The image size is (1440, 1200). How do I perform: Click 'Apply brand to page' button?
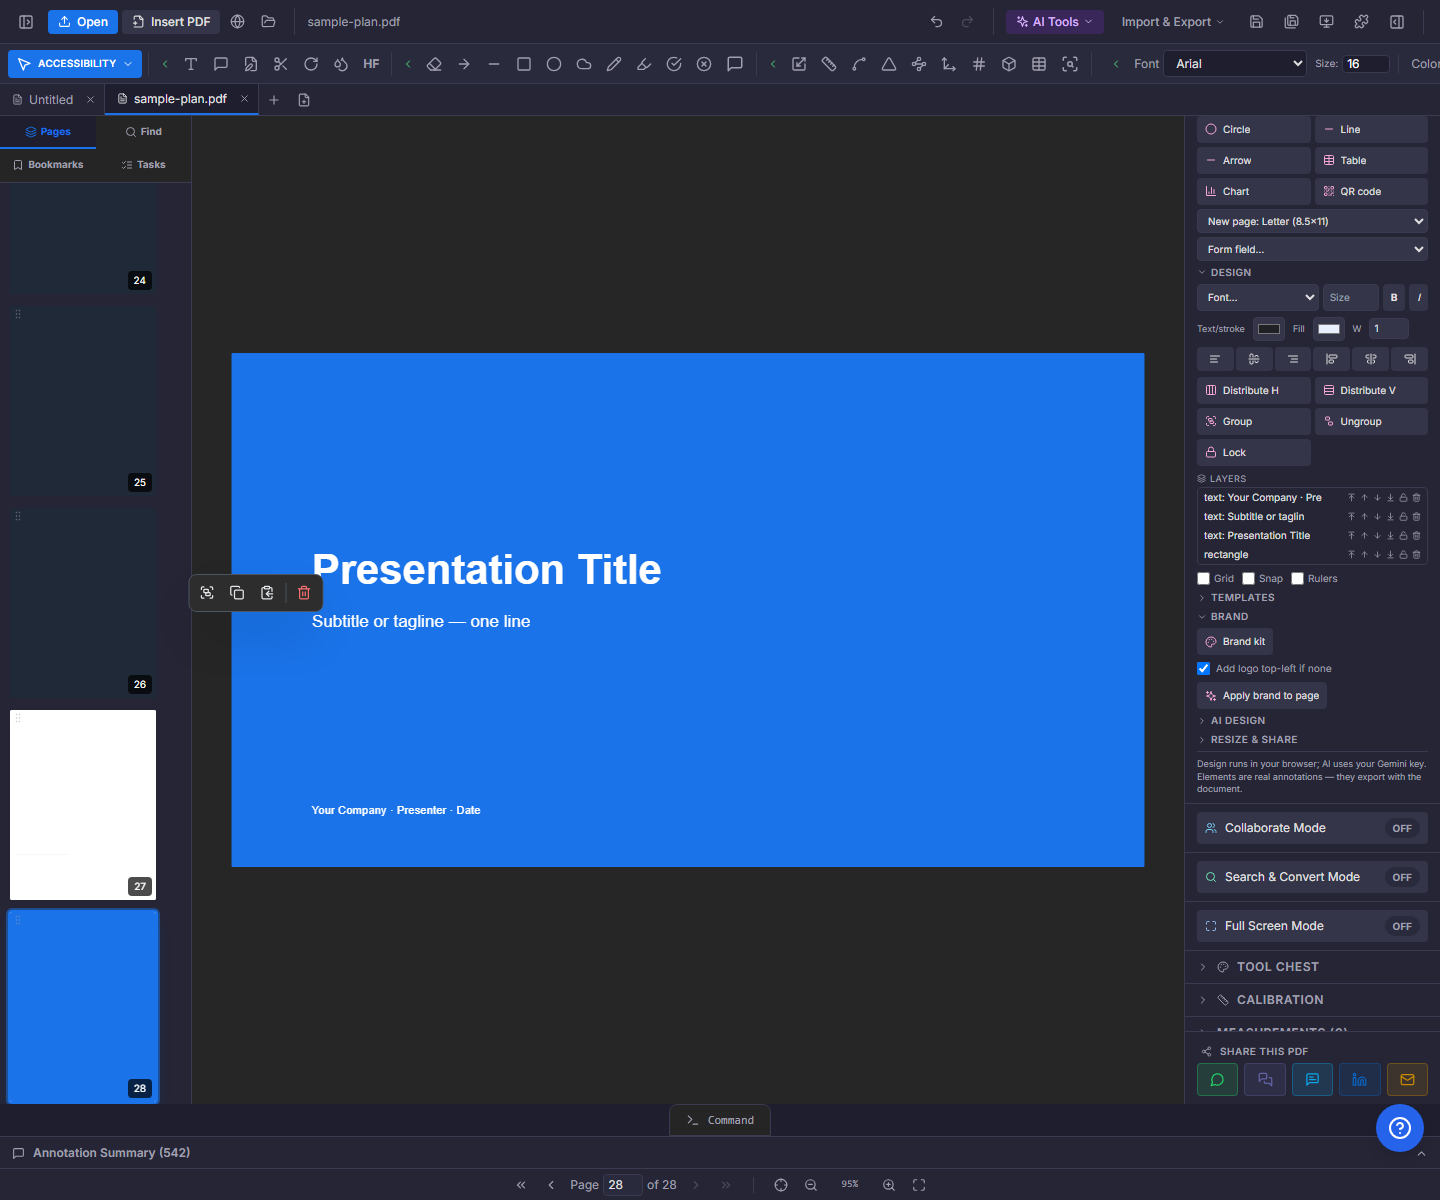1262,696
